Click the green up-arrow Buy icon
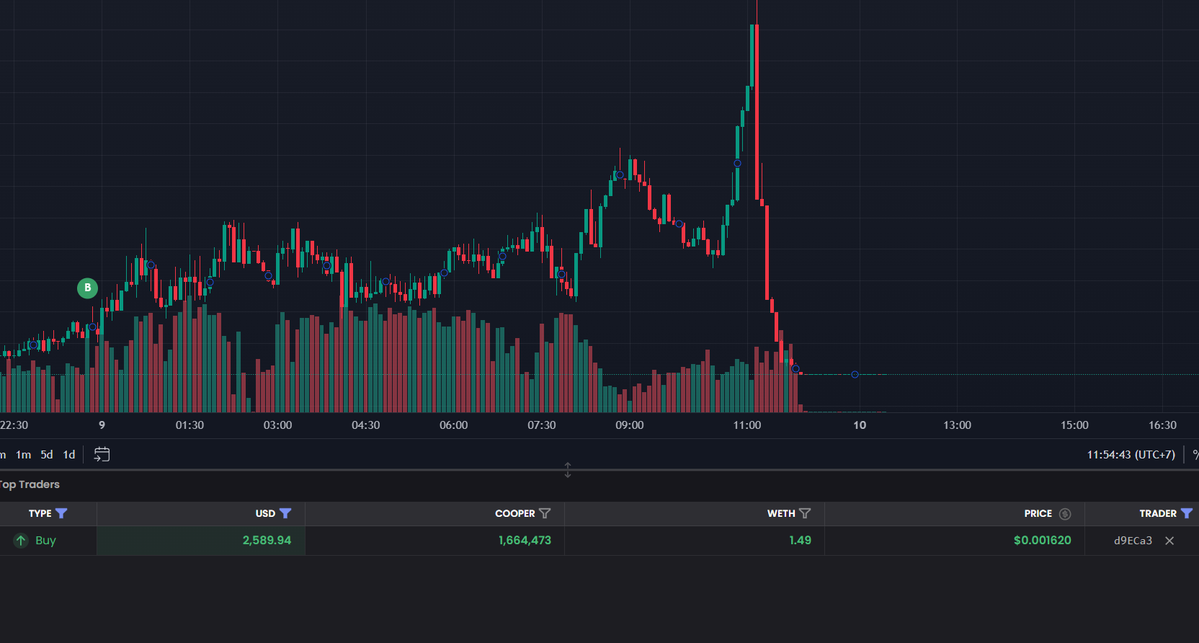This screenshot has width=1199, height=643. point(21,541)
